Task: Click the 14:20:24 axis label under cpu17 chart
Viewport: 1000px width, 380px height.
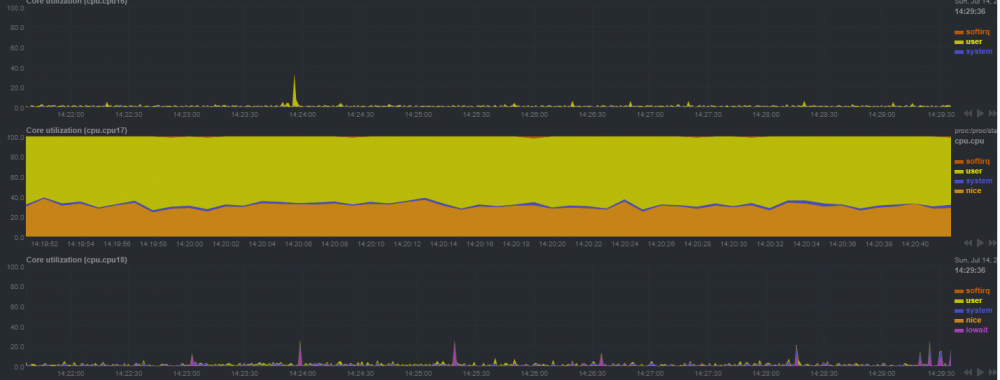Action: point(626,244)
